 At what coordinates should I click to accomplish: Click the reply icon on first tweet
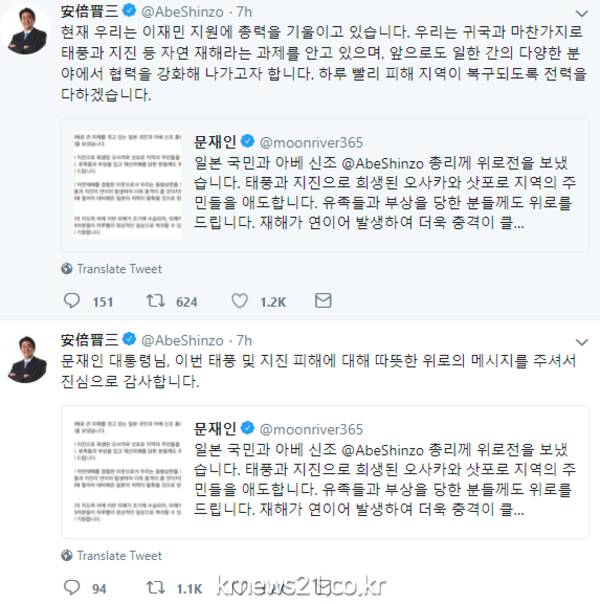tap(72, 301)
